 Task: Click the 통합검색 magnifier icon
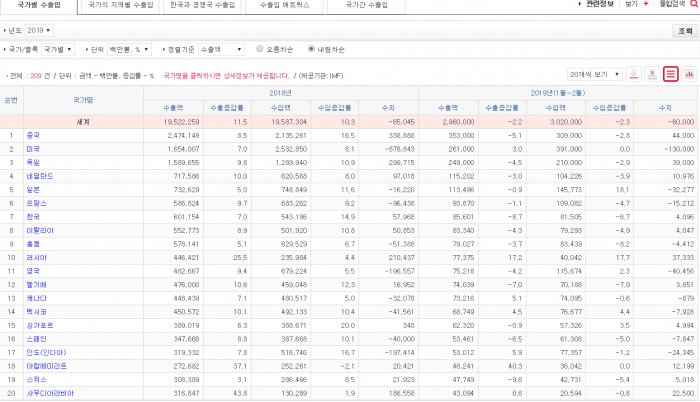691,5
